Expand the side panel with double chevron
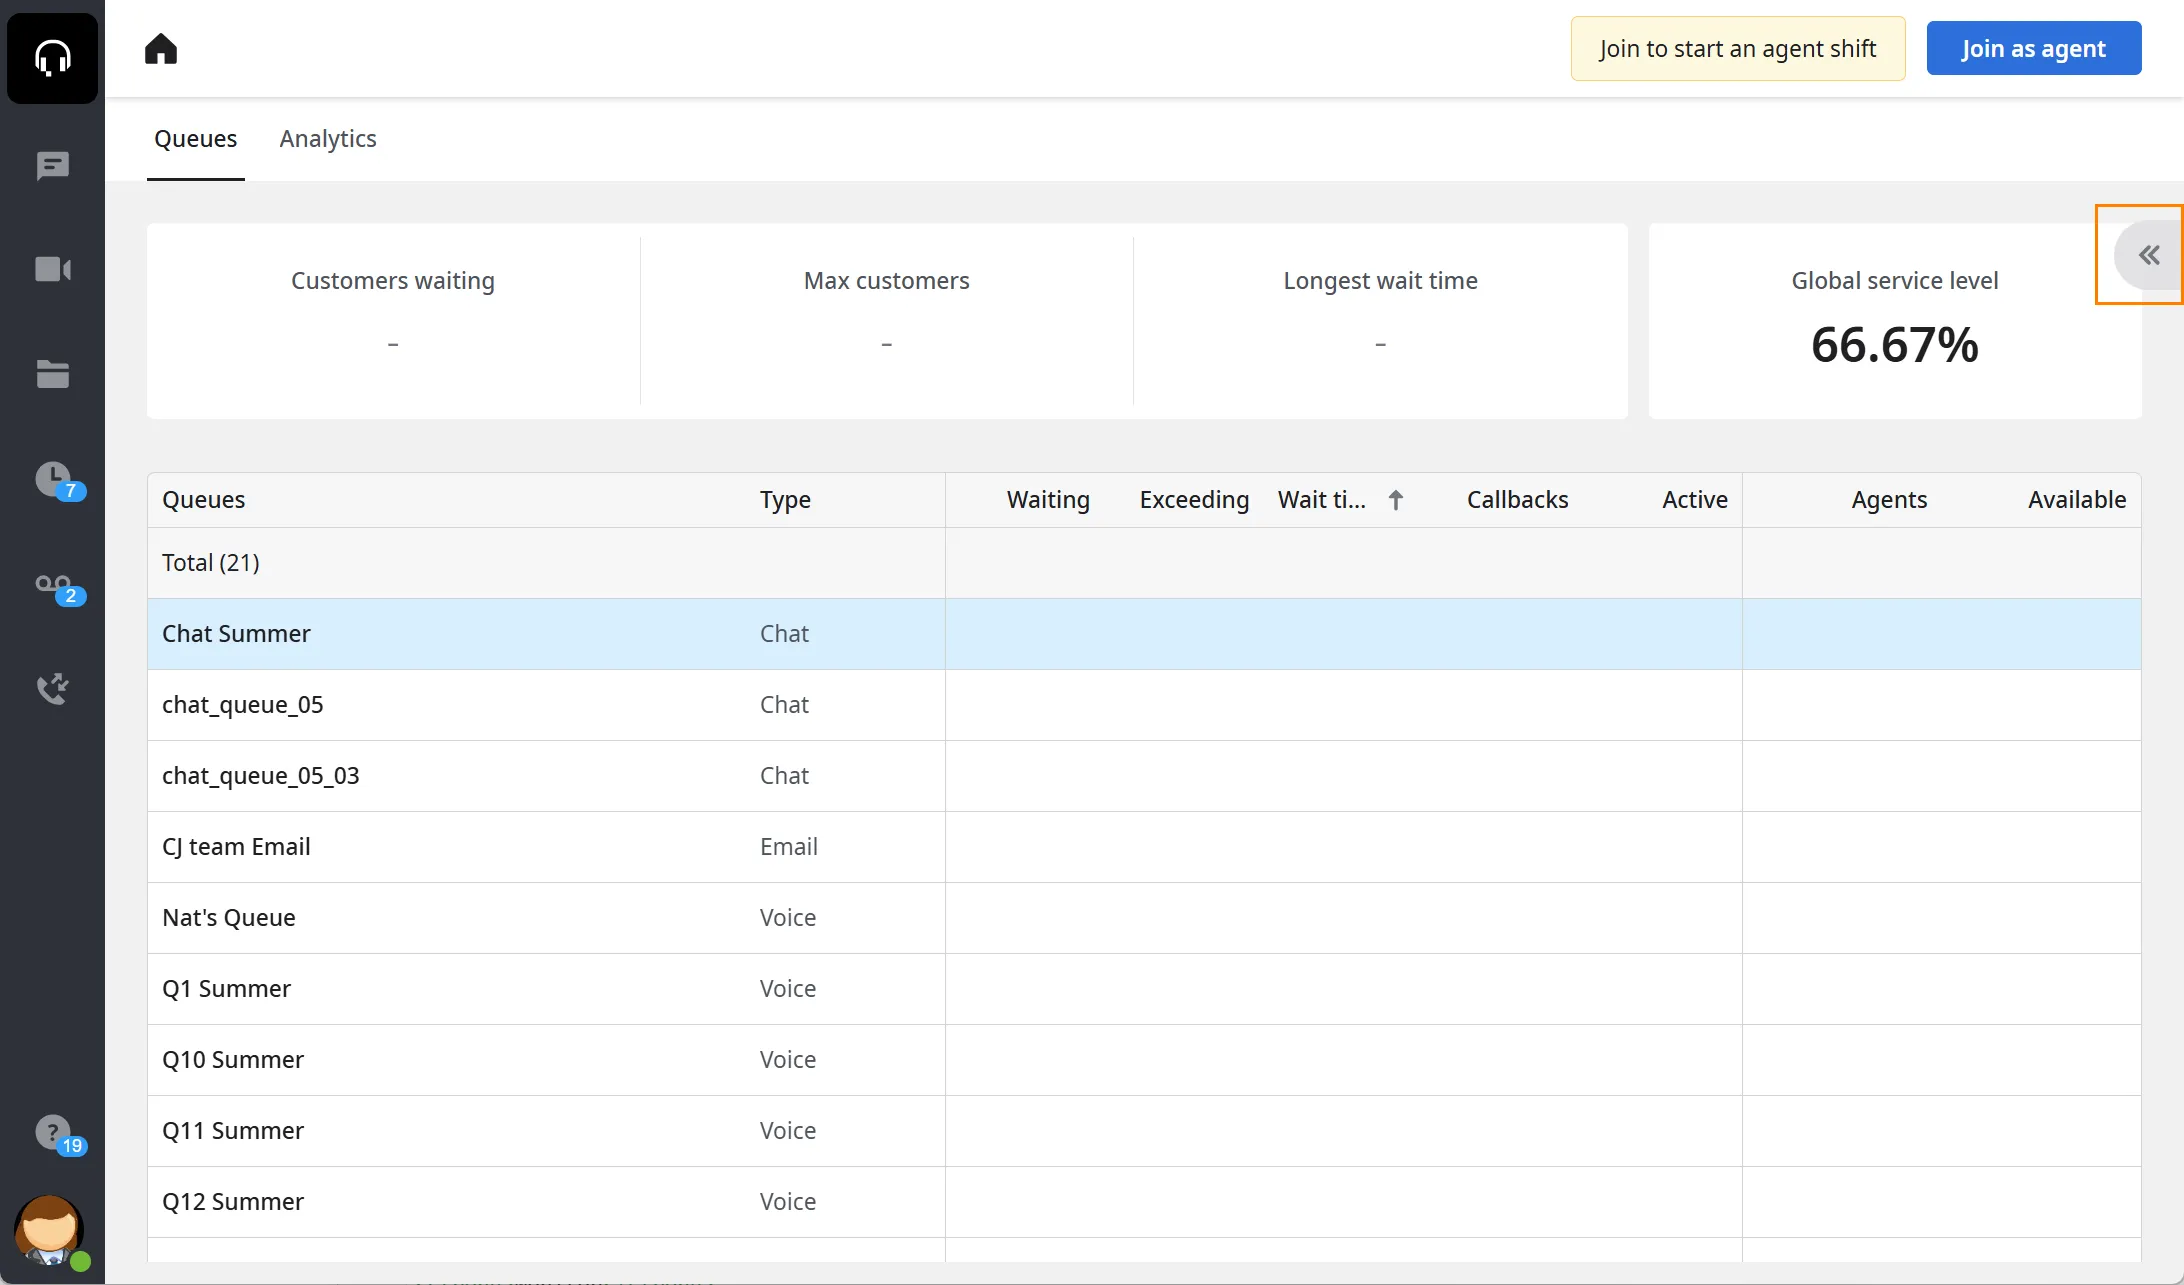The image size is (2184, 1285). coord(2148,255)
